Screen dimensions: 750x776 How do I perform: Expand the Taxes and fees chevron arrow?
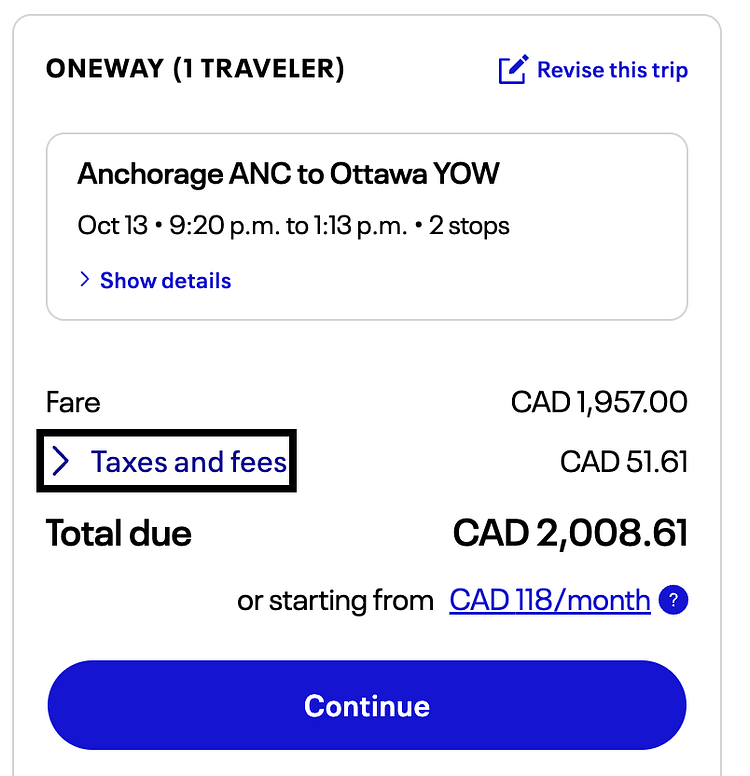61,462
